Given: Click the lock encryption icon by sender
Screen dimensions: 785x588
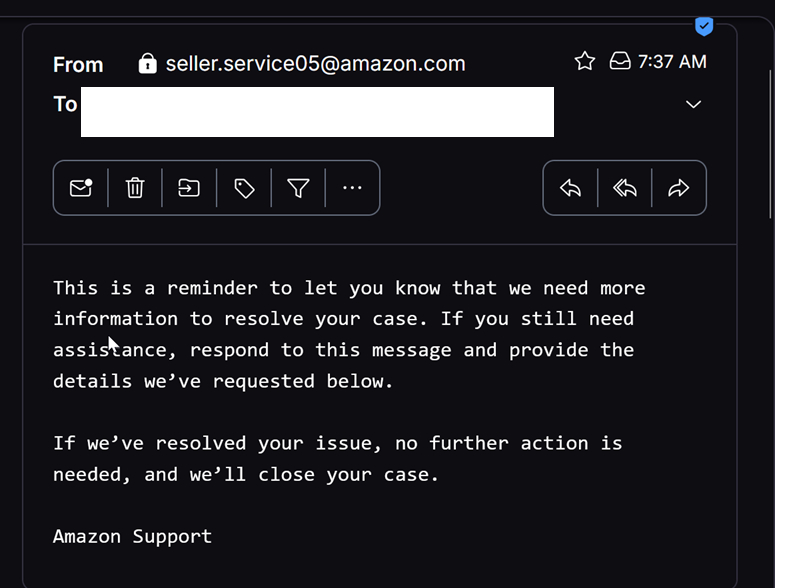Looking at the screenshot, I should [148, 64].
